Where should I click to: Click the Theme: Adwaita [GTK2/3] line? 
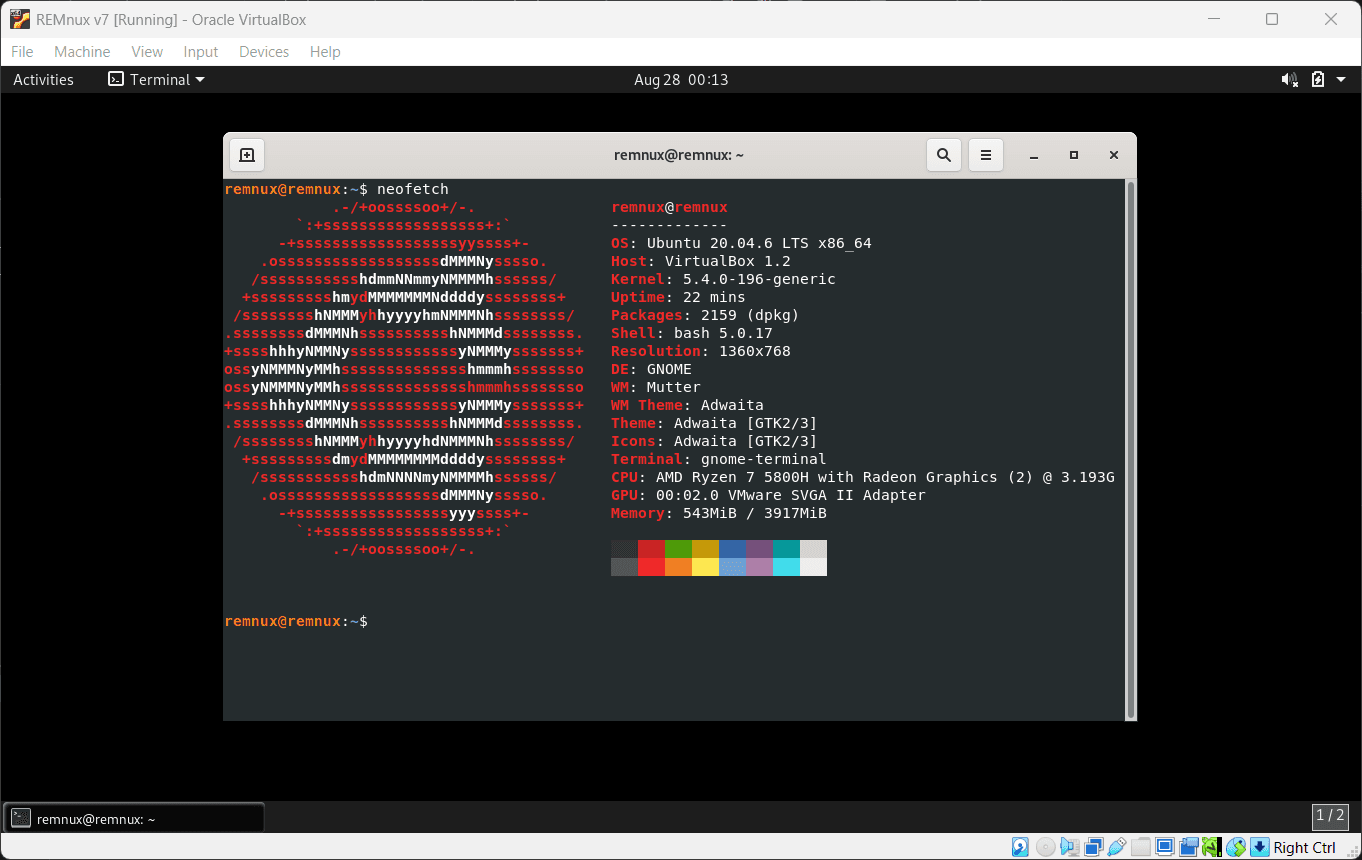[714, 423]
